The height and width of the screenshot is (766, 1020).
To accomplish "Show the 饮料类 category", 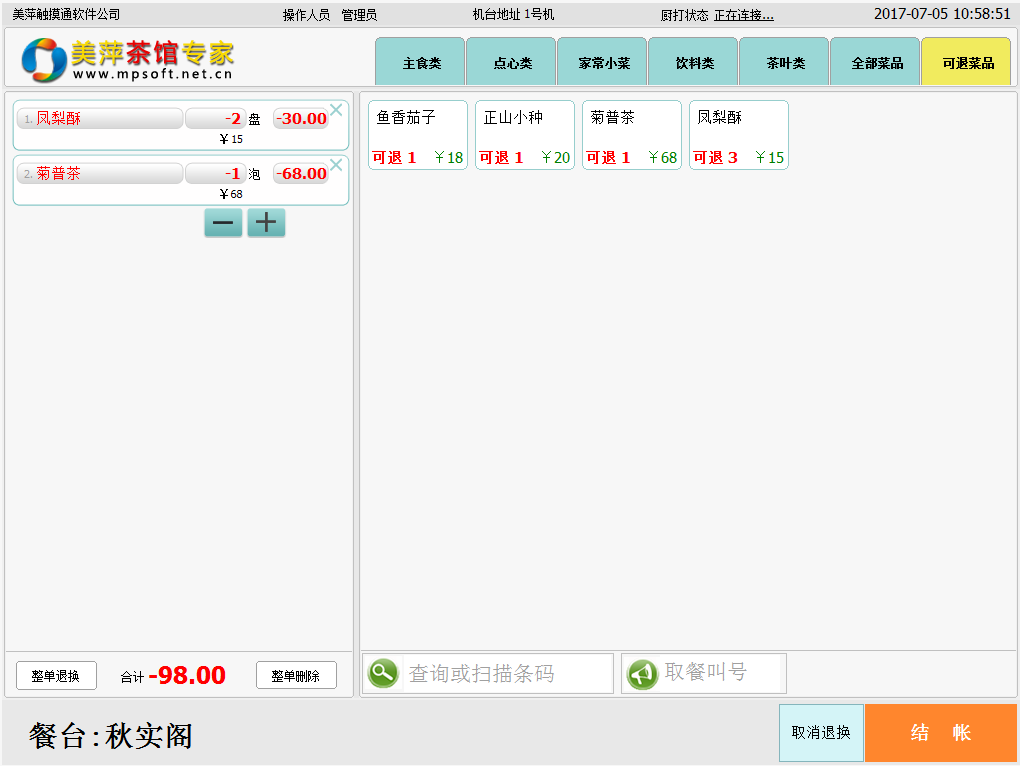I will [694, 63].
